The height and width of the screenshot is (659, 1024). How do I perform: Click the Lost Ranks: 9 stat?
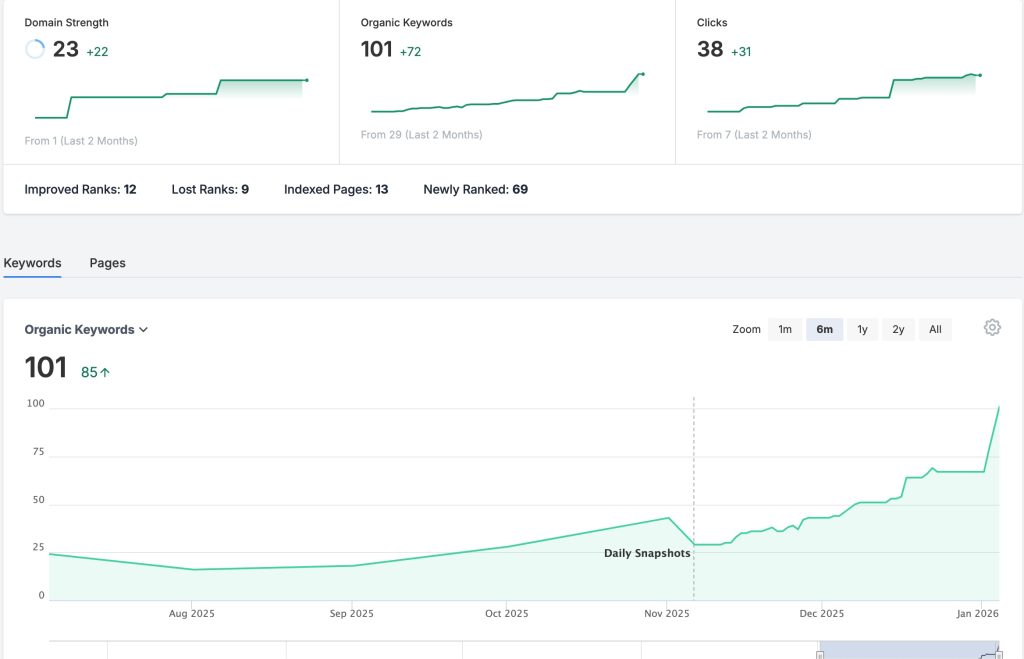pyautogui.click(x=210, y=189)
